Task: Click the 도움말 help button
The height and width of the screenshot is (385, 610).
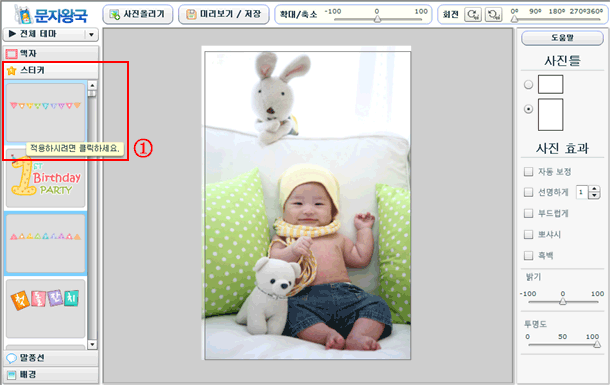Action: tap(562, 38)
